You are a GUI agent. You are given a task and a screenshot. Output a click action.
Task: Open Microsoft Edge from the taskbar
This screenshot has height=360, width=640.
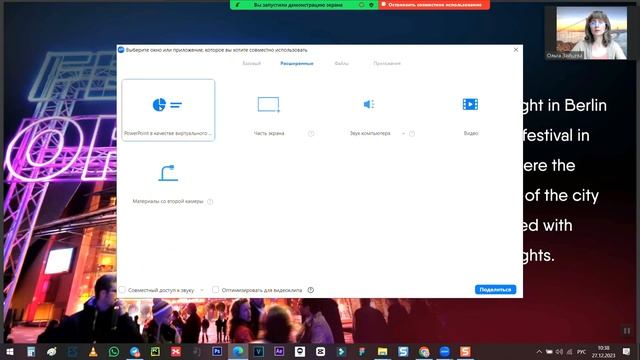(x=238, y=351)
